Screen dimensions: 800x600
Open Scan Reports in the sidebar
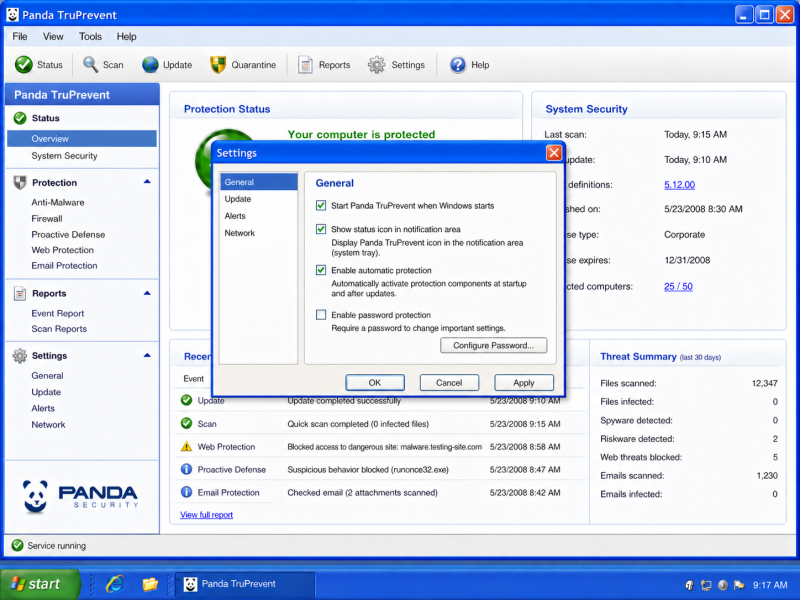[x=59, y=329]
